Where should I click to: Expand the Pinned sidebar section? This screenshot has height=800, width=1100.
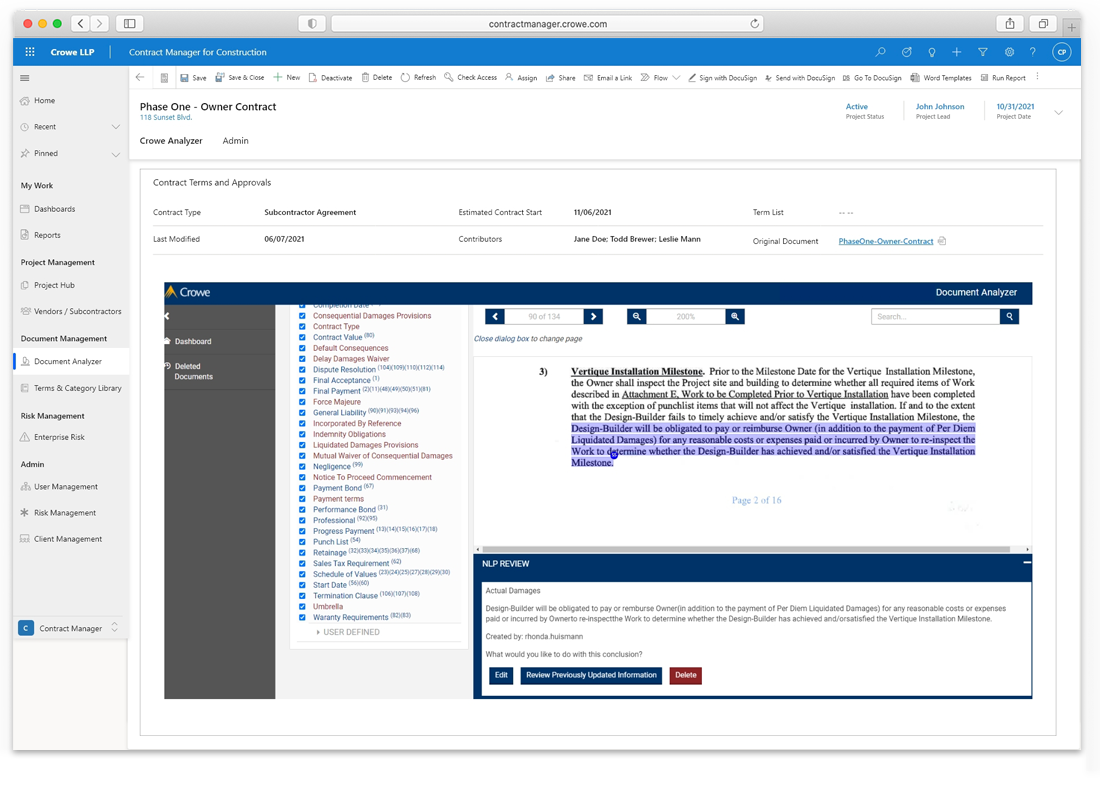(116, 154)
